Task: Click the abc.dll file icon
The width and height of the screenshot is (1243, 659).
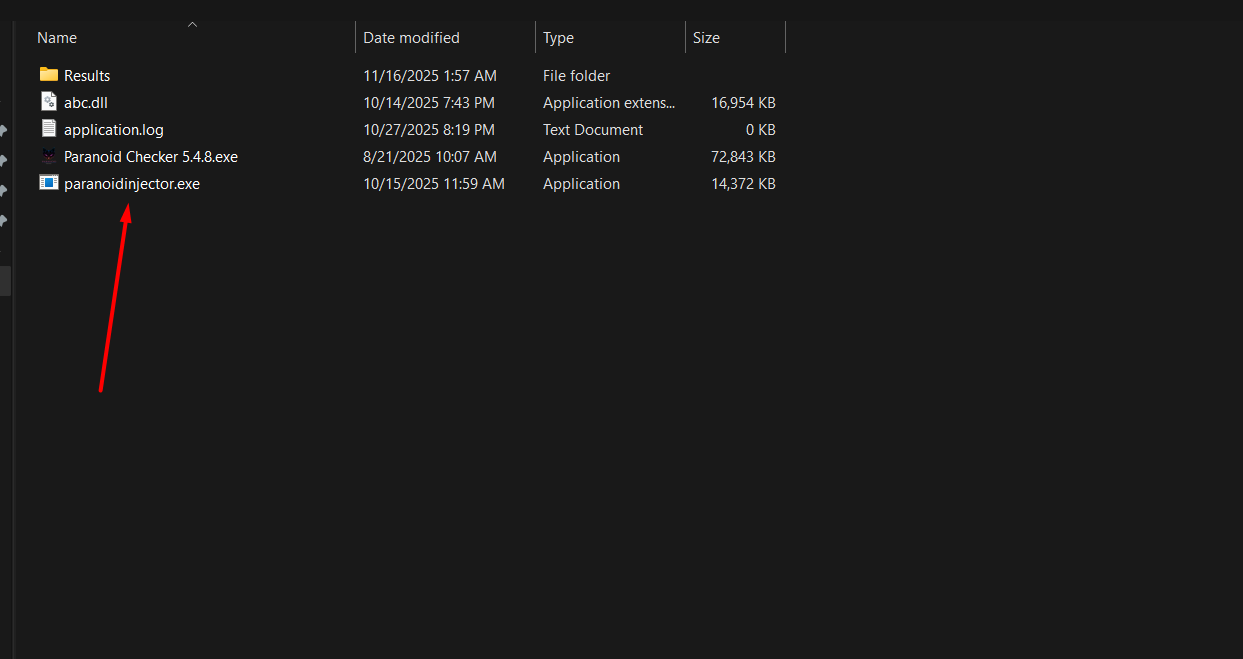Action: [49, 102]
